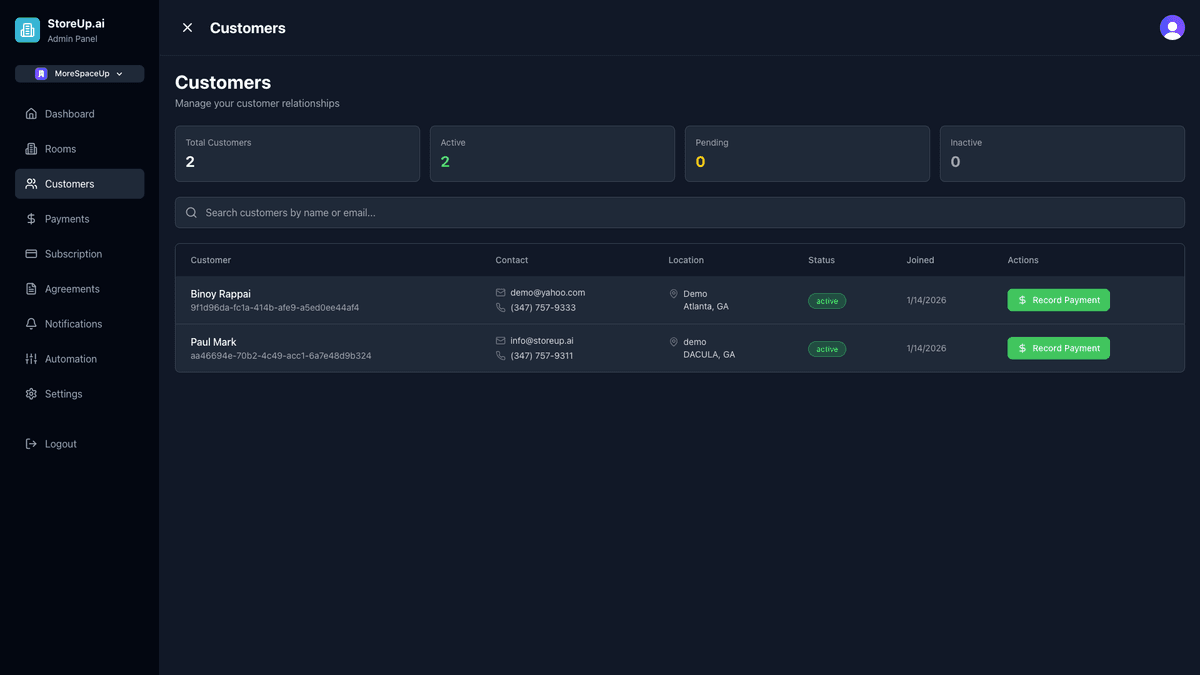Close the Customers view with the X
The height and width of the screenshot is (675, 1200).
(187, 27)
